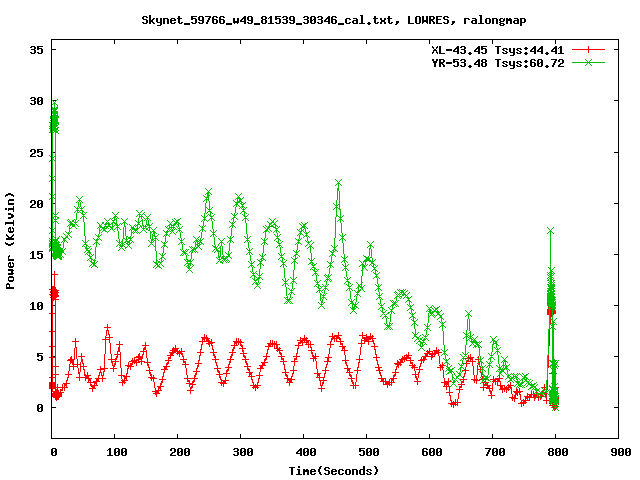The width and height of the screenshot is (640, 480).
Task: Click the x-axis tick label 100
Action: tap(117, 452)
